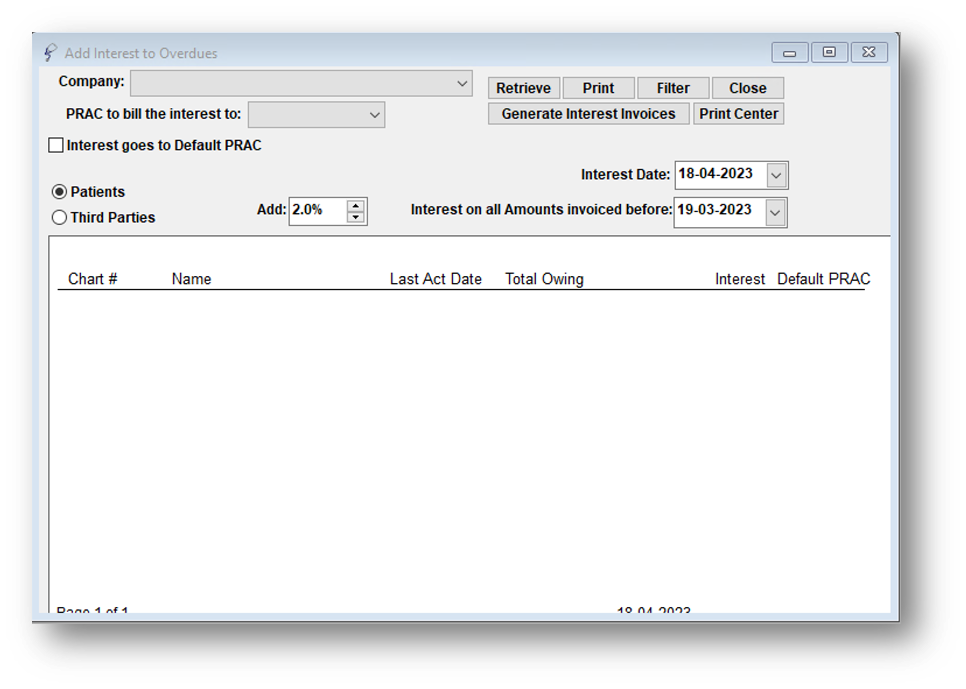Open the PRAC to bill interest dropdown
966x689 pixels.
point(374,115)
